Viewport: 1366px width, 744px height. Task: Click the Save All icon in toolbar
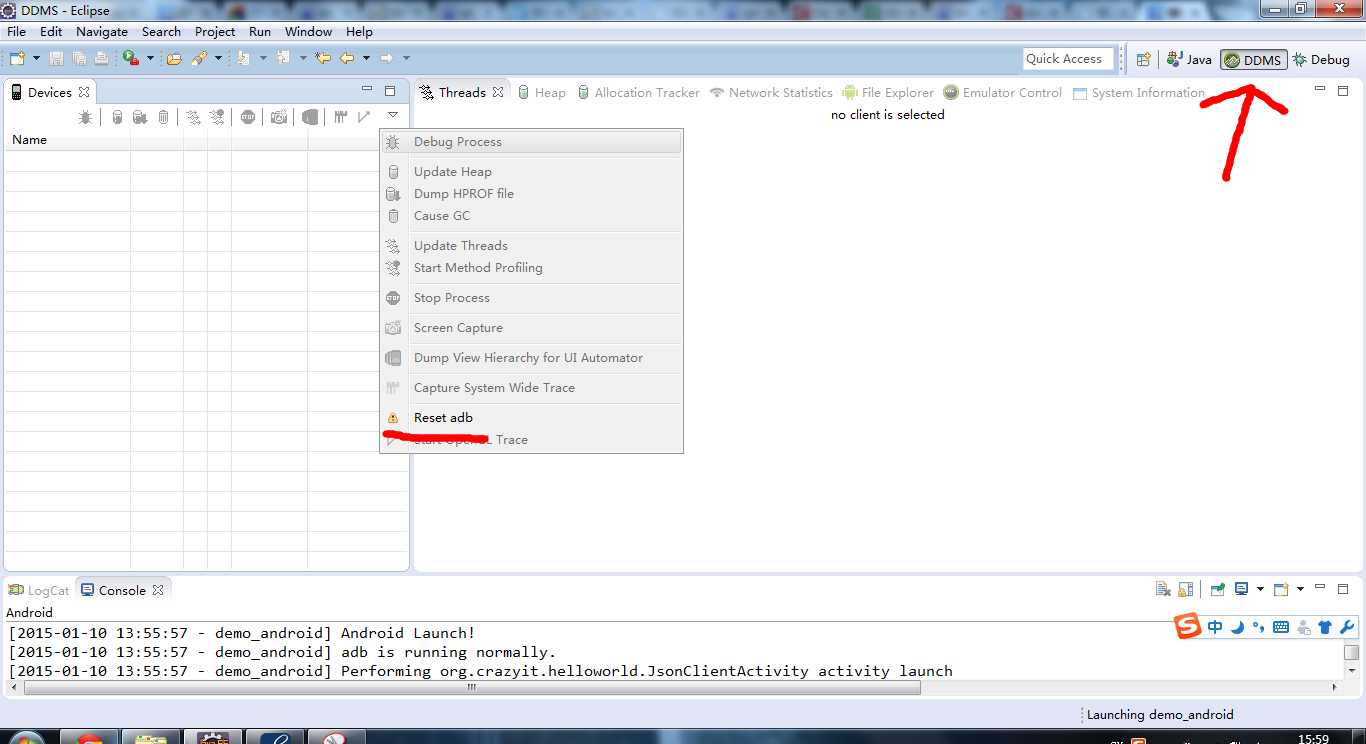78,58
